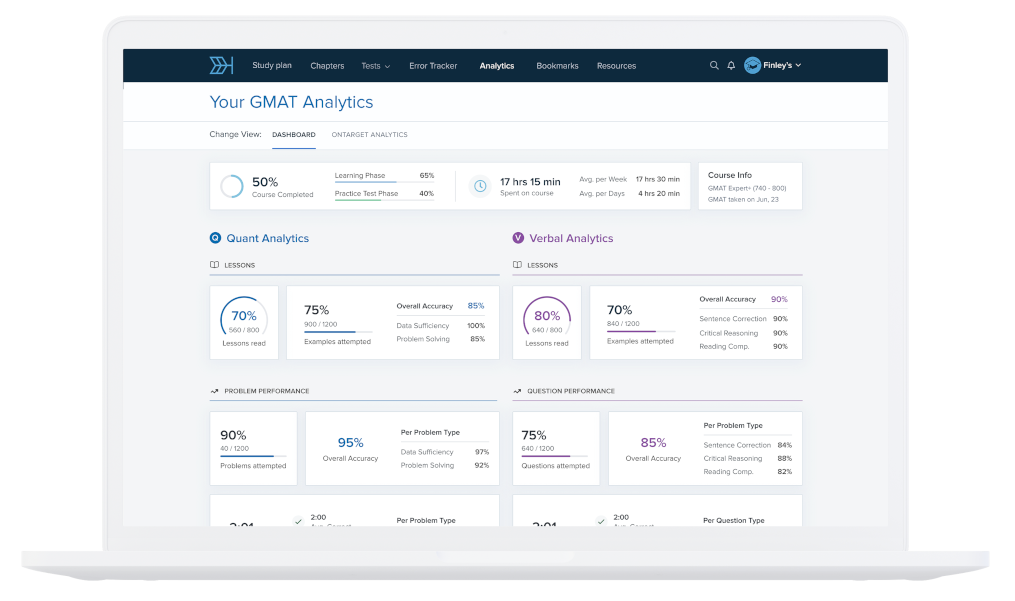The height and width of the screenshot is (601, 1015).
Task: Expand the Tests dropdown menu
Action: pos(375,66)
